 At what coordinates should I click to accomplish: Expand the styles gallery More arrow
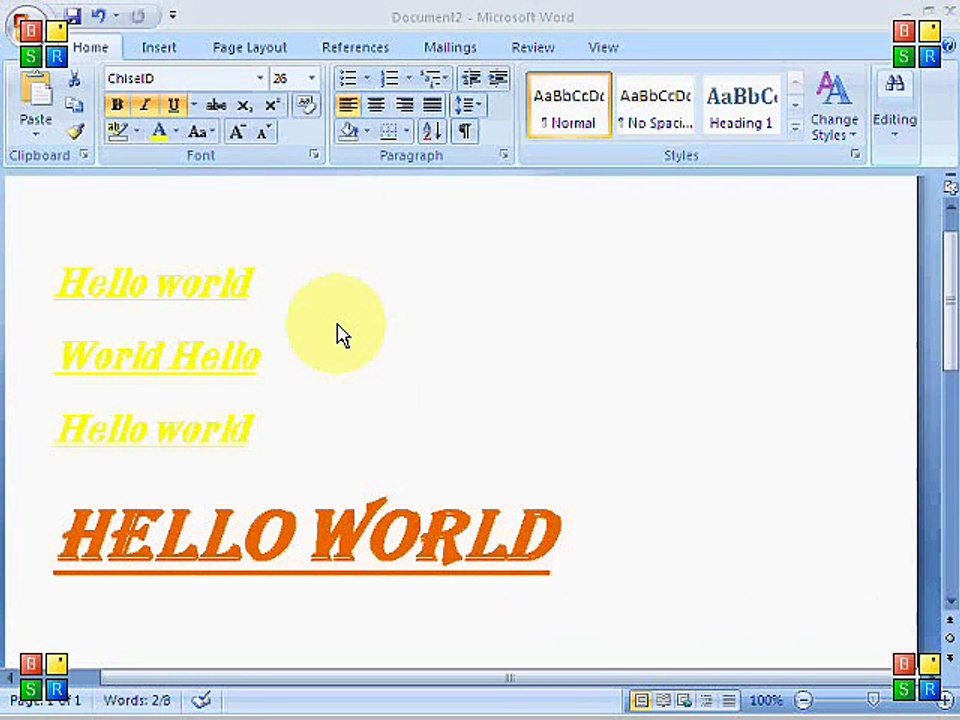pos(795,128)
